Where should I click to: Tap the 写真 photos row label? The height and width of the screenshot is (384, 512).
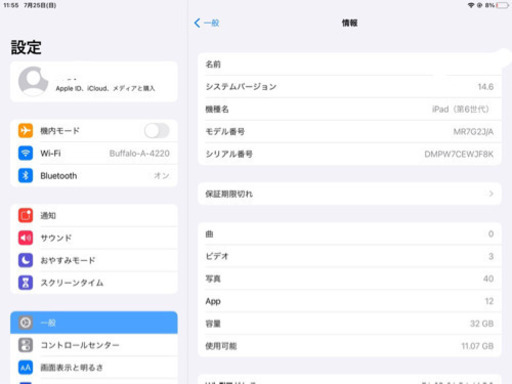[213, 279]
